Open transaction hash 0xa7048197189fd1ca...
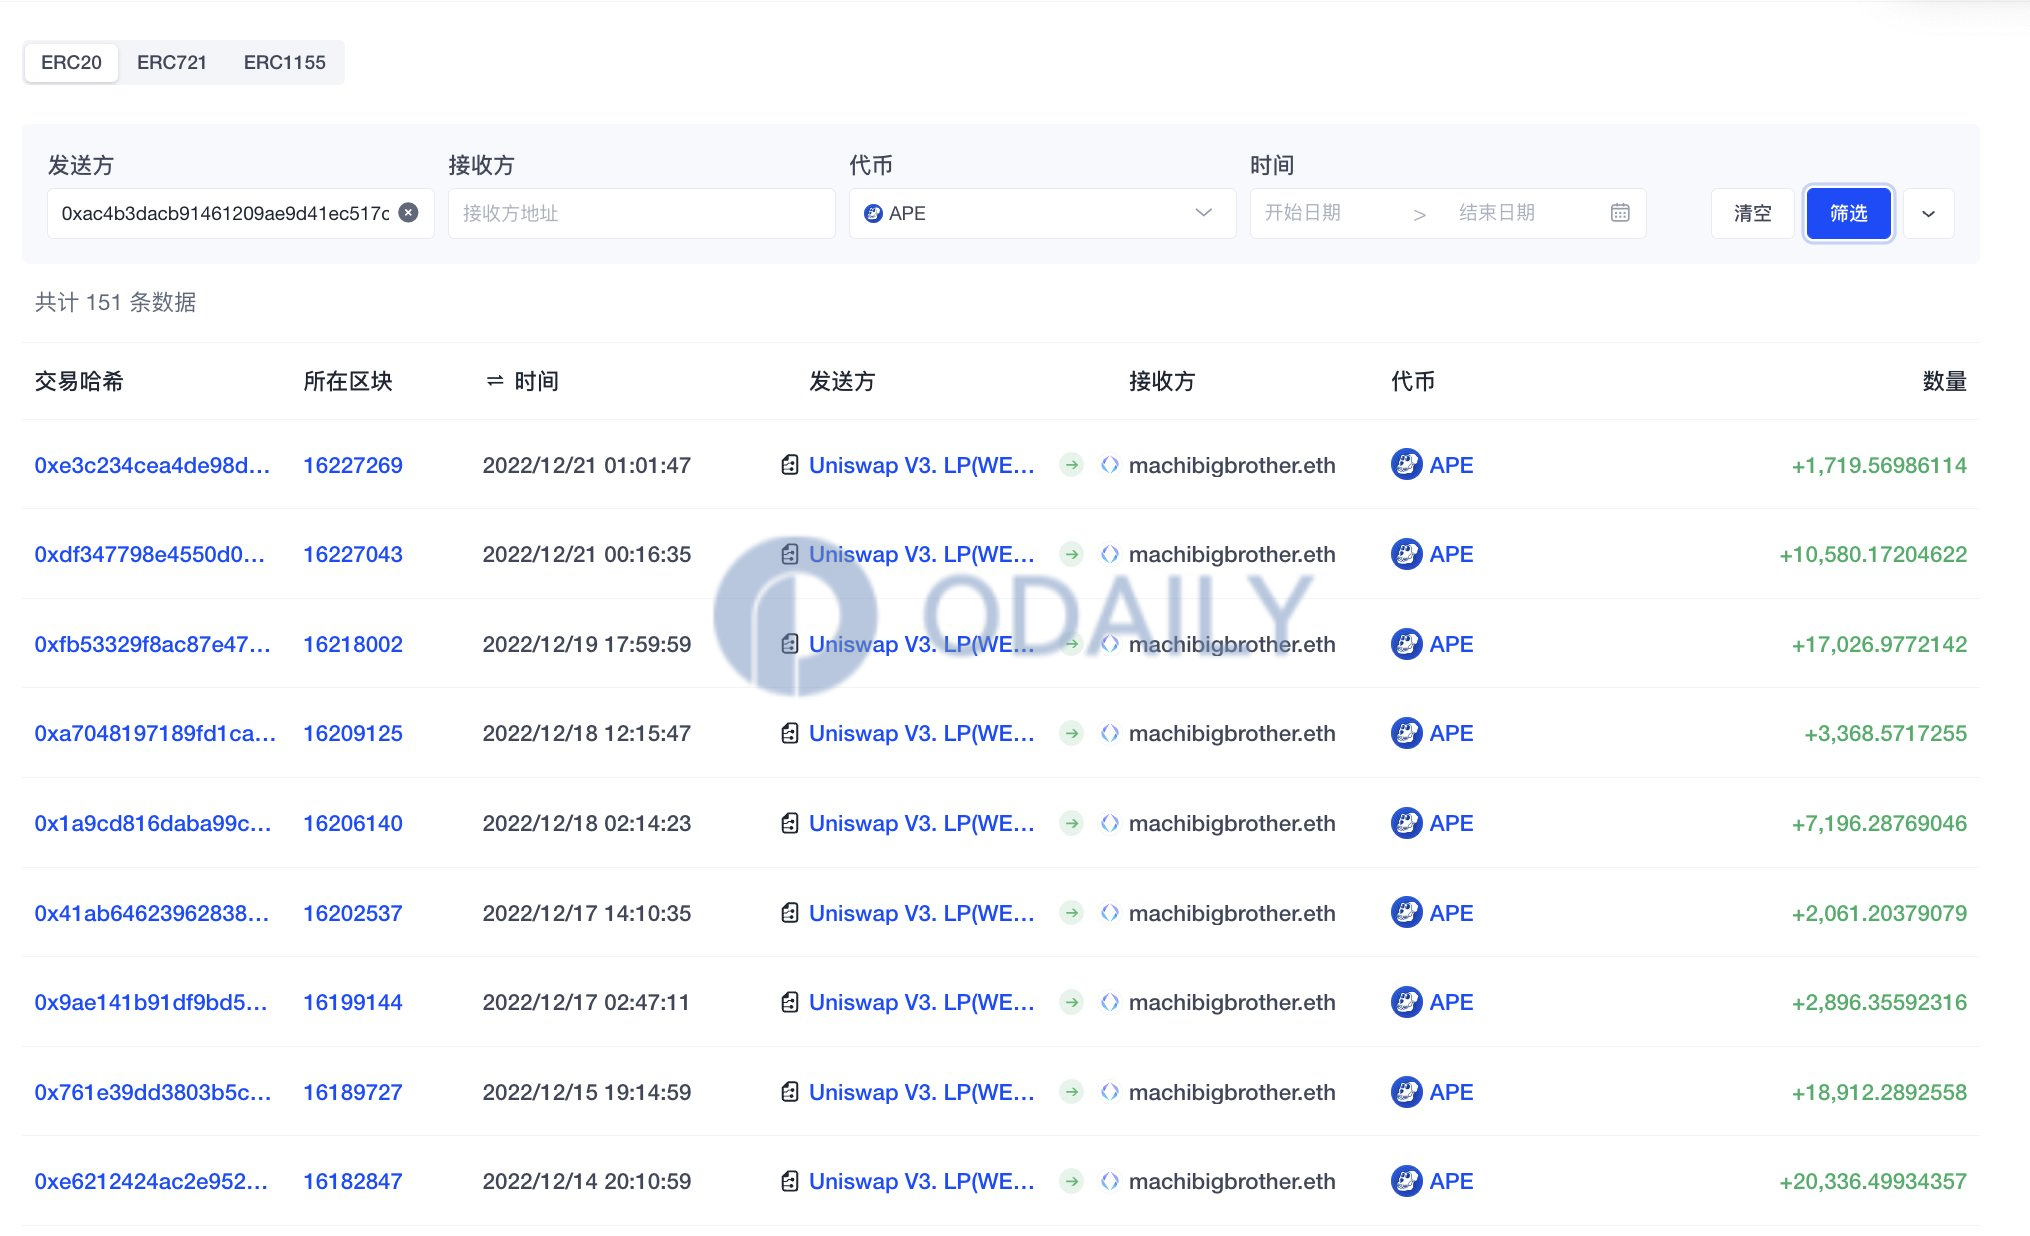Image resolution: width=2030 pixels, height=1236 pixels. tap(155, 733)
